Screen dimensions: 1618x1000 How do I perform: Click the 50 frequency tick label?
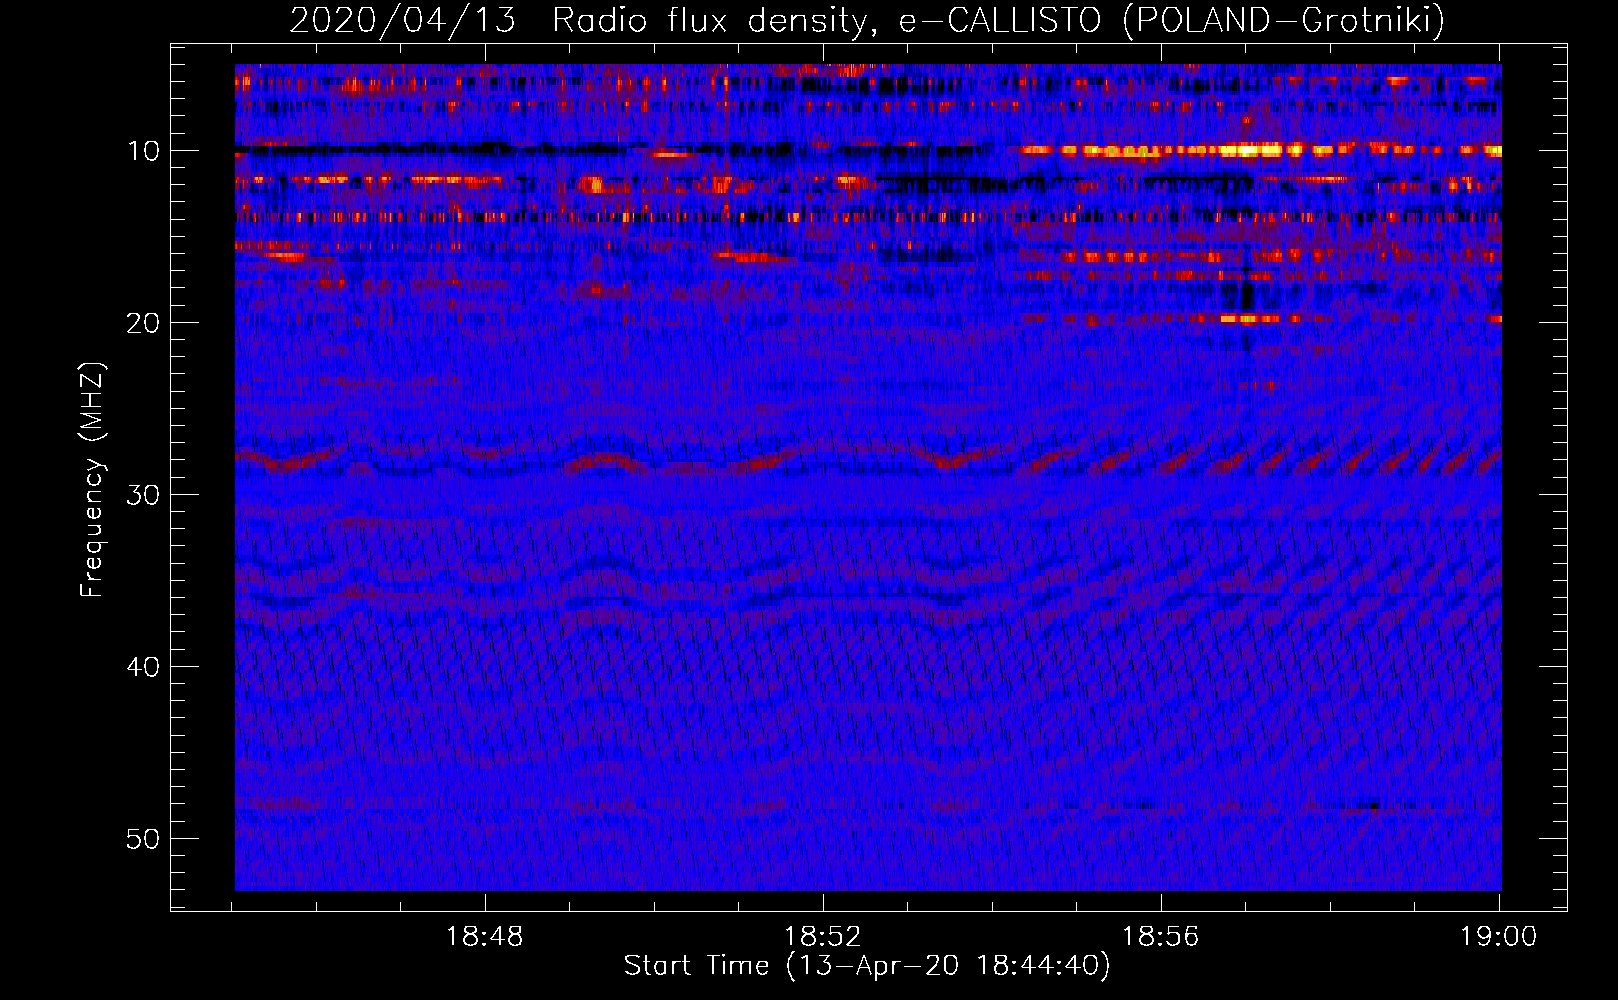tap(144, 839)
